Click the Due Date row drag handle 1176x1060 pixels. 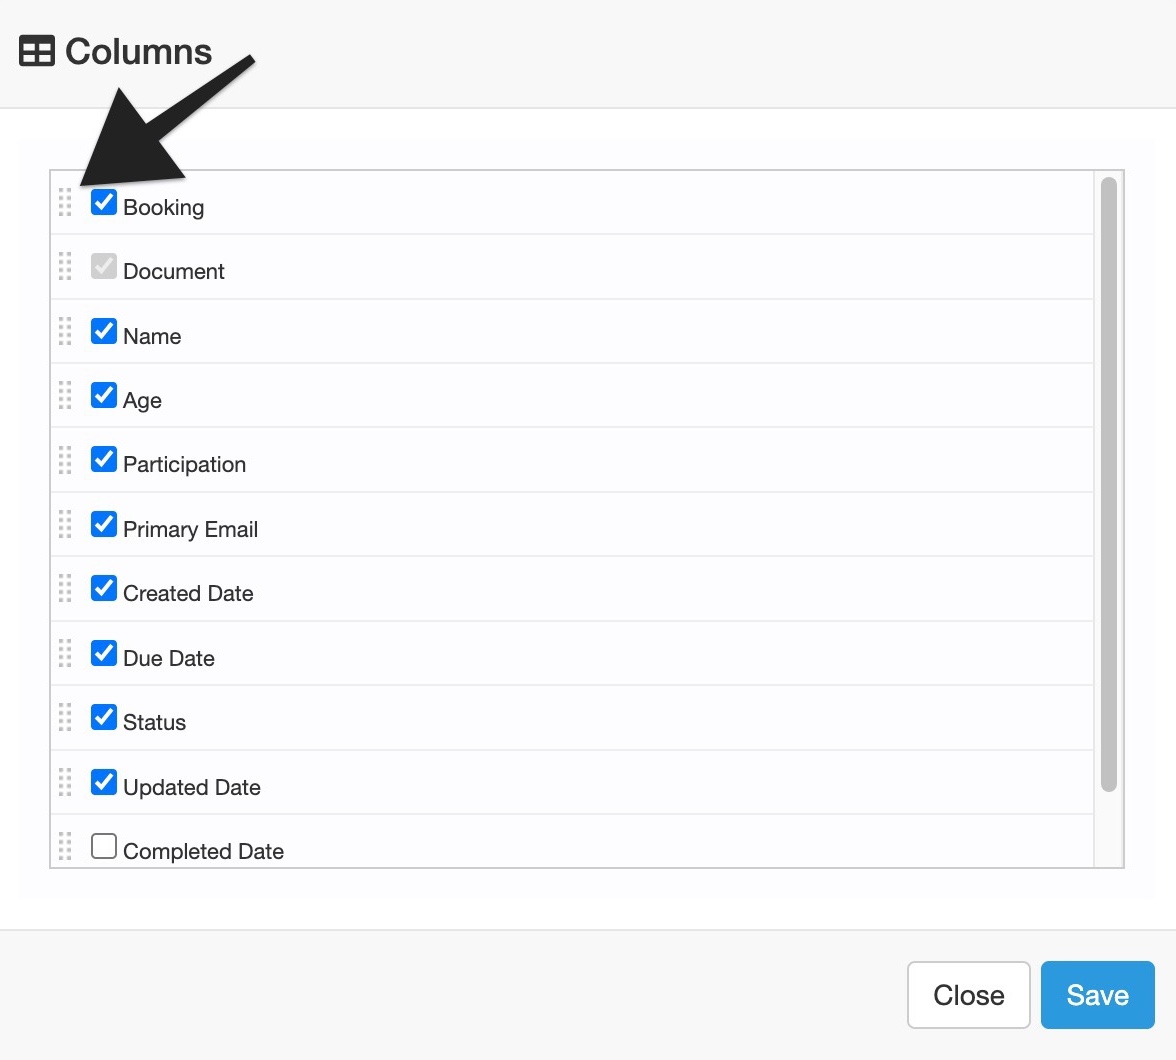tap(65, 653)
